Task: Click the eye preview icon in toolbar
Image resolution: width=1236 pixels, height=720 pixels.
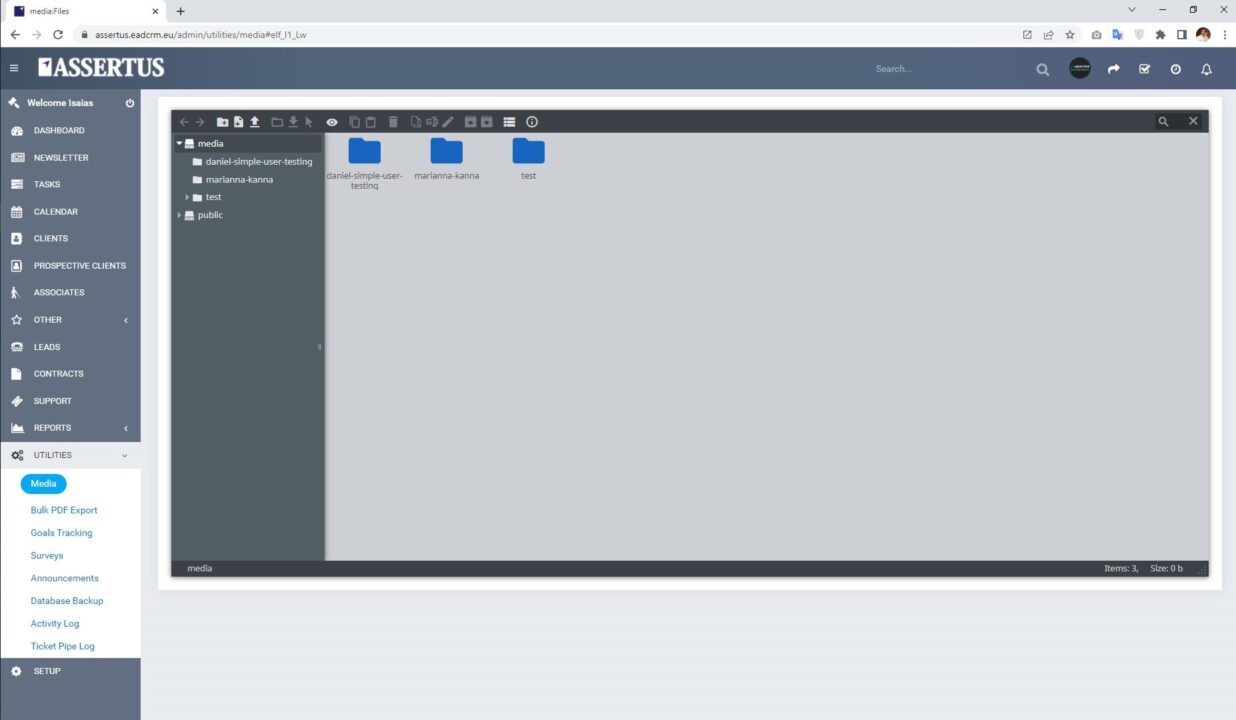Action: 332,122
